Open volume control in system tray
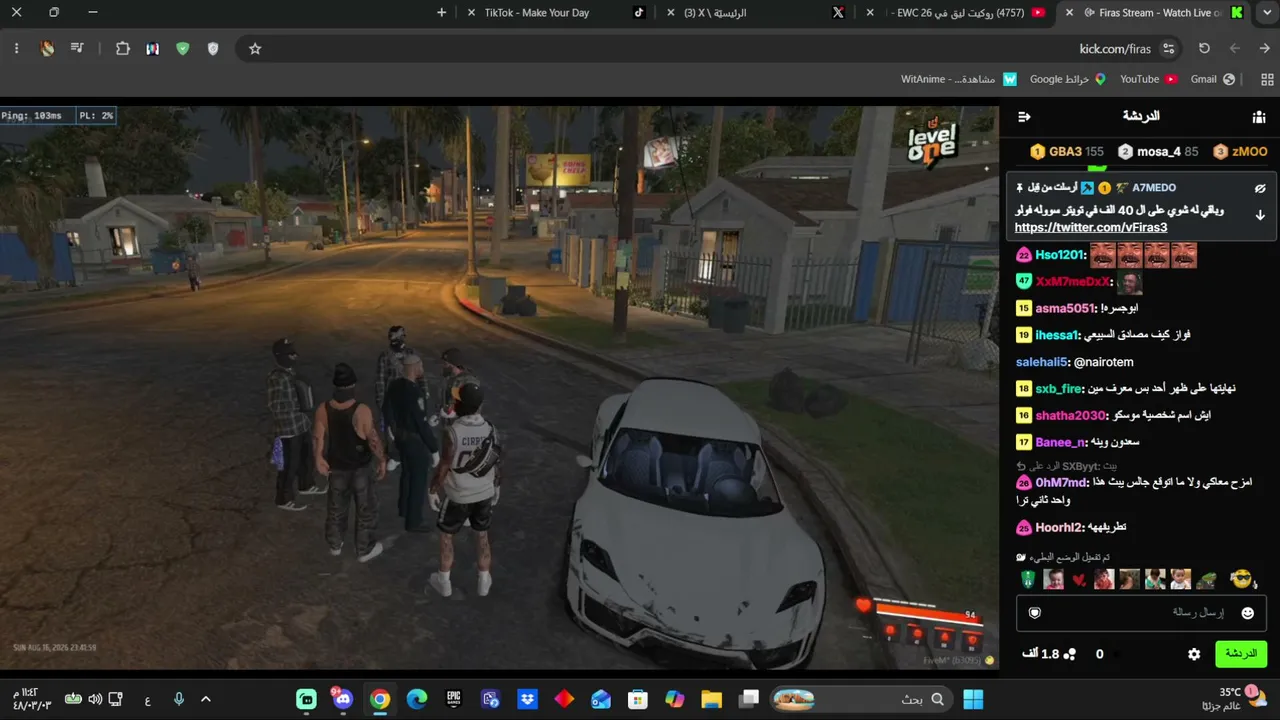Viewport: 1280px width, 720px height. [95, 699]
